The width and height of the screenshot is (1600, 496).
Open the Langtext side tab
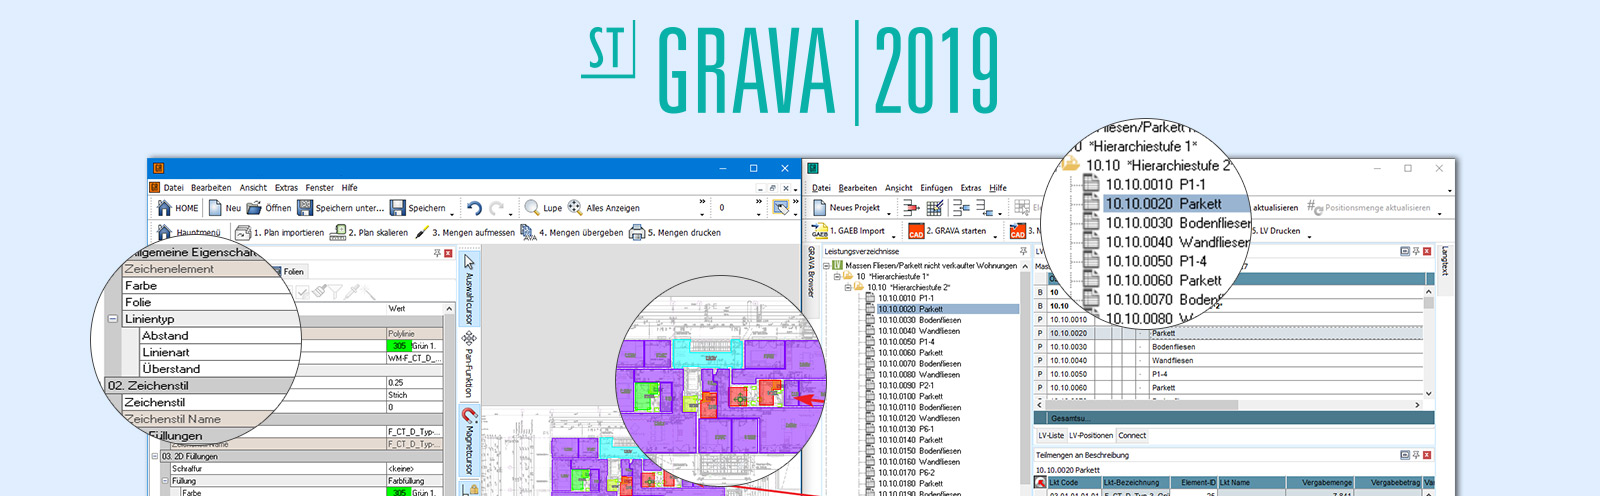[x=1444, y=262]
